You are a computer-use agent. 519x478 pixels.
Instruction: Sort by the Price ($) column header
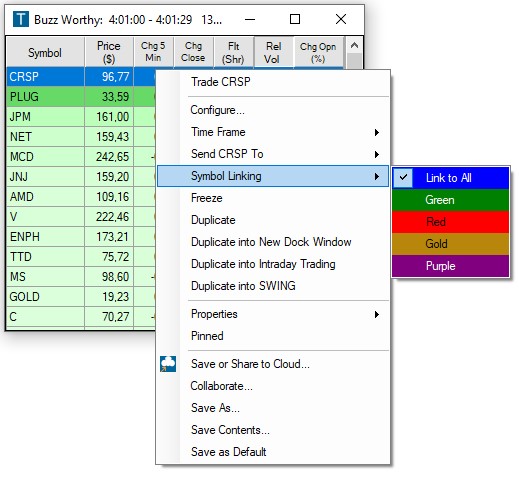[109, 52]
